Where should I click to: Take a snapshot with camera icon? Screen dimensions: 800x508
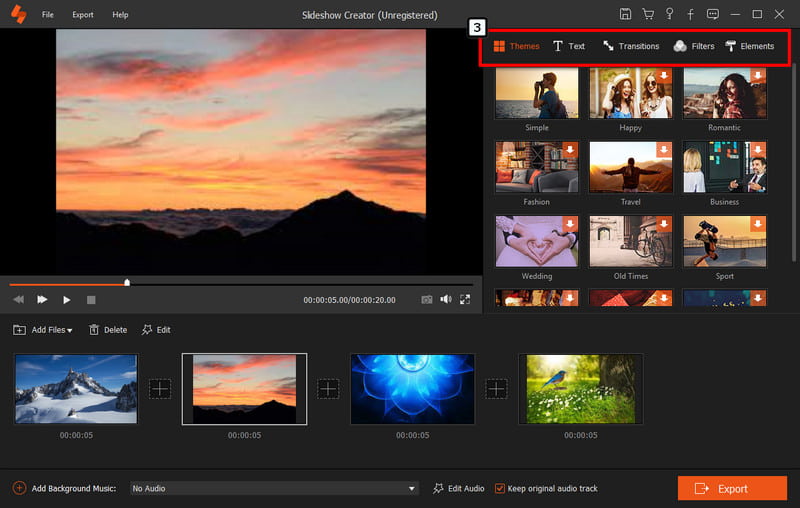pos(427,299)
